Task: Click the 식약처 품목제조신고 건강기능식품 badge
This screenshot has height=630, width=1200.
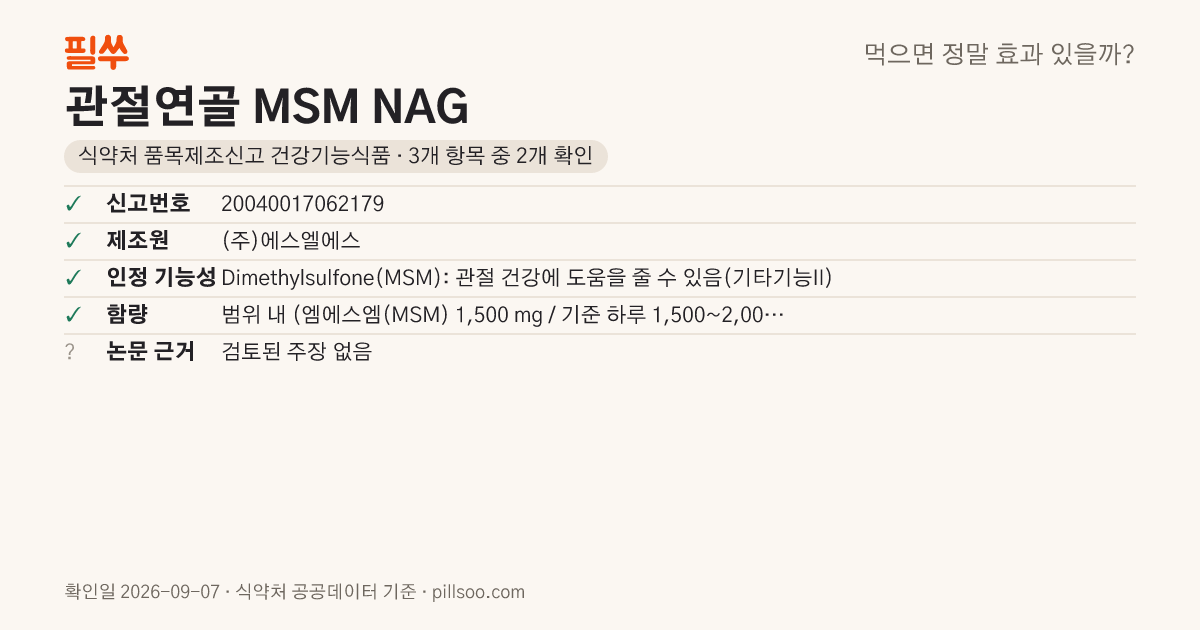Action: 336,156
